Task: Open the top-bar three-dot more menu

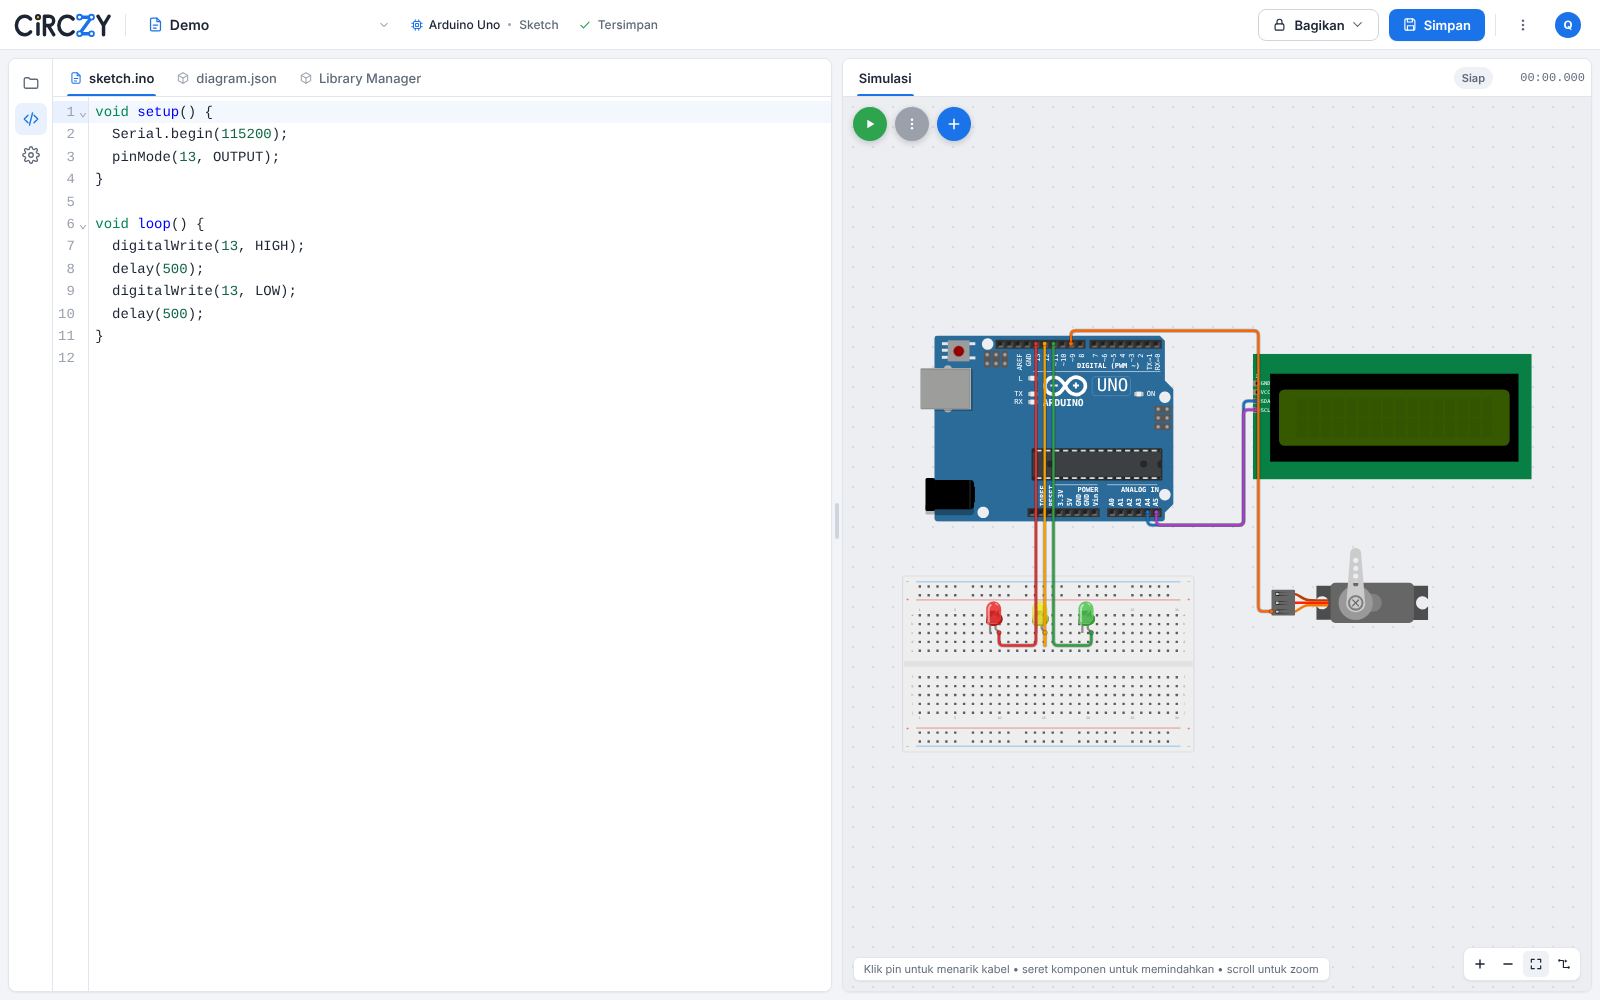Action: tap(1523, 25)
